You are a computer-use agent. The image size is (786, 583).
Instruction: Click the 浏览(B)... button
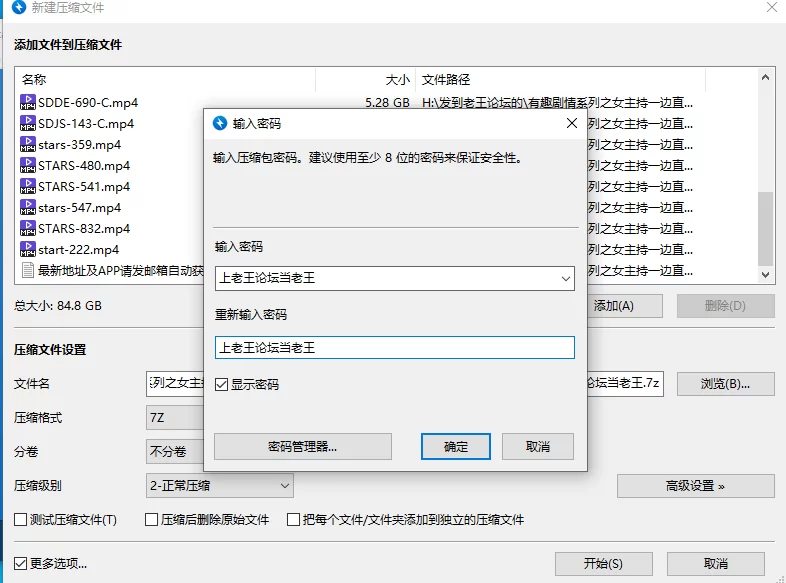coord(725,384)
